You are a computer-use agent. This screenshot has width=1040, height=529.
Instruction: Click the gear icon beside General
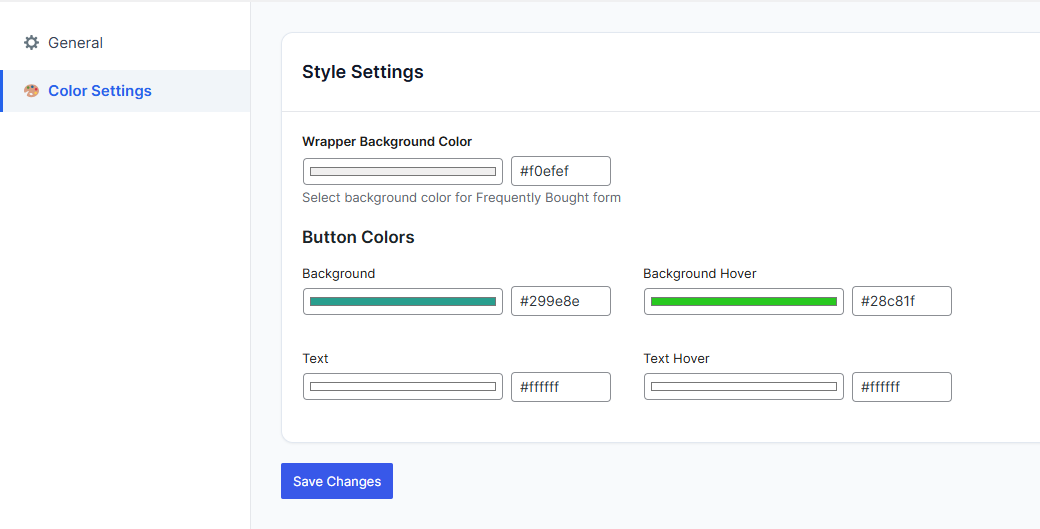tap(31, 43)
